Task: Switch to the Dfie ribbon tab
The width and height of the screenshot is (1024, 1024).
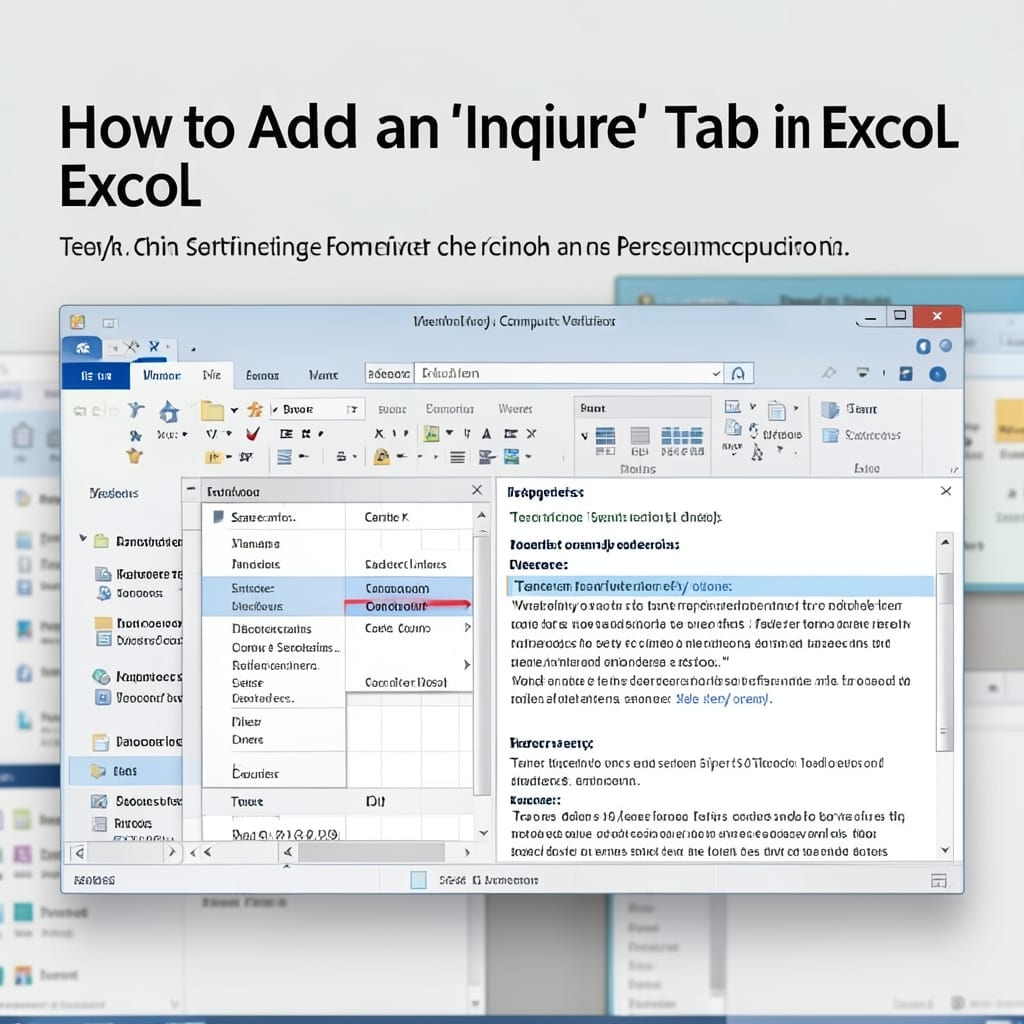Action: (212, 375)
